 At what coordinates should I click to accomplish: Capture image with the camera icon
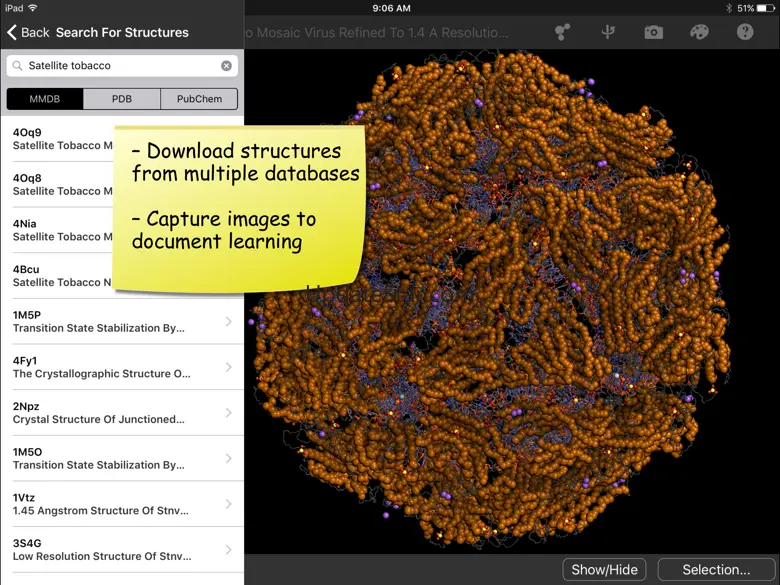click(x=653, y=32)
